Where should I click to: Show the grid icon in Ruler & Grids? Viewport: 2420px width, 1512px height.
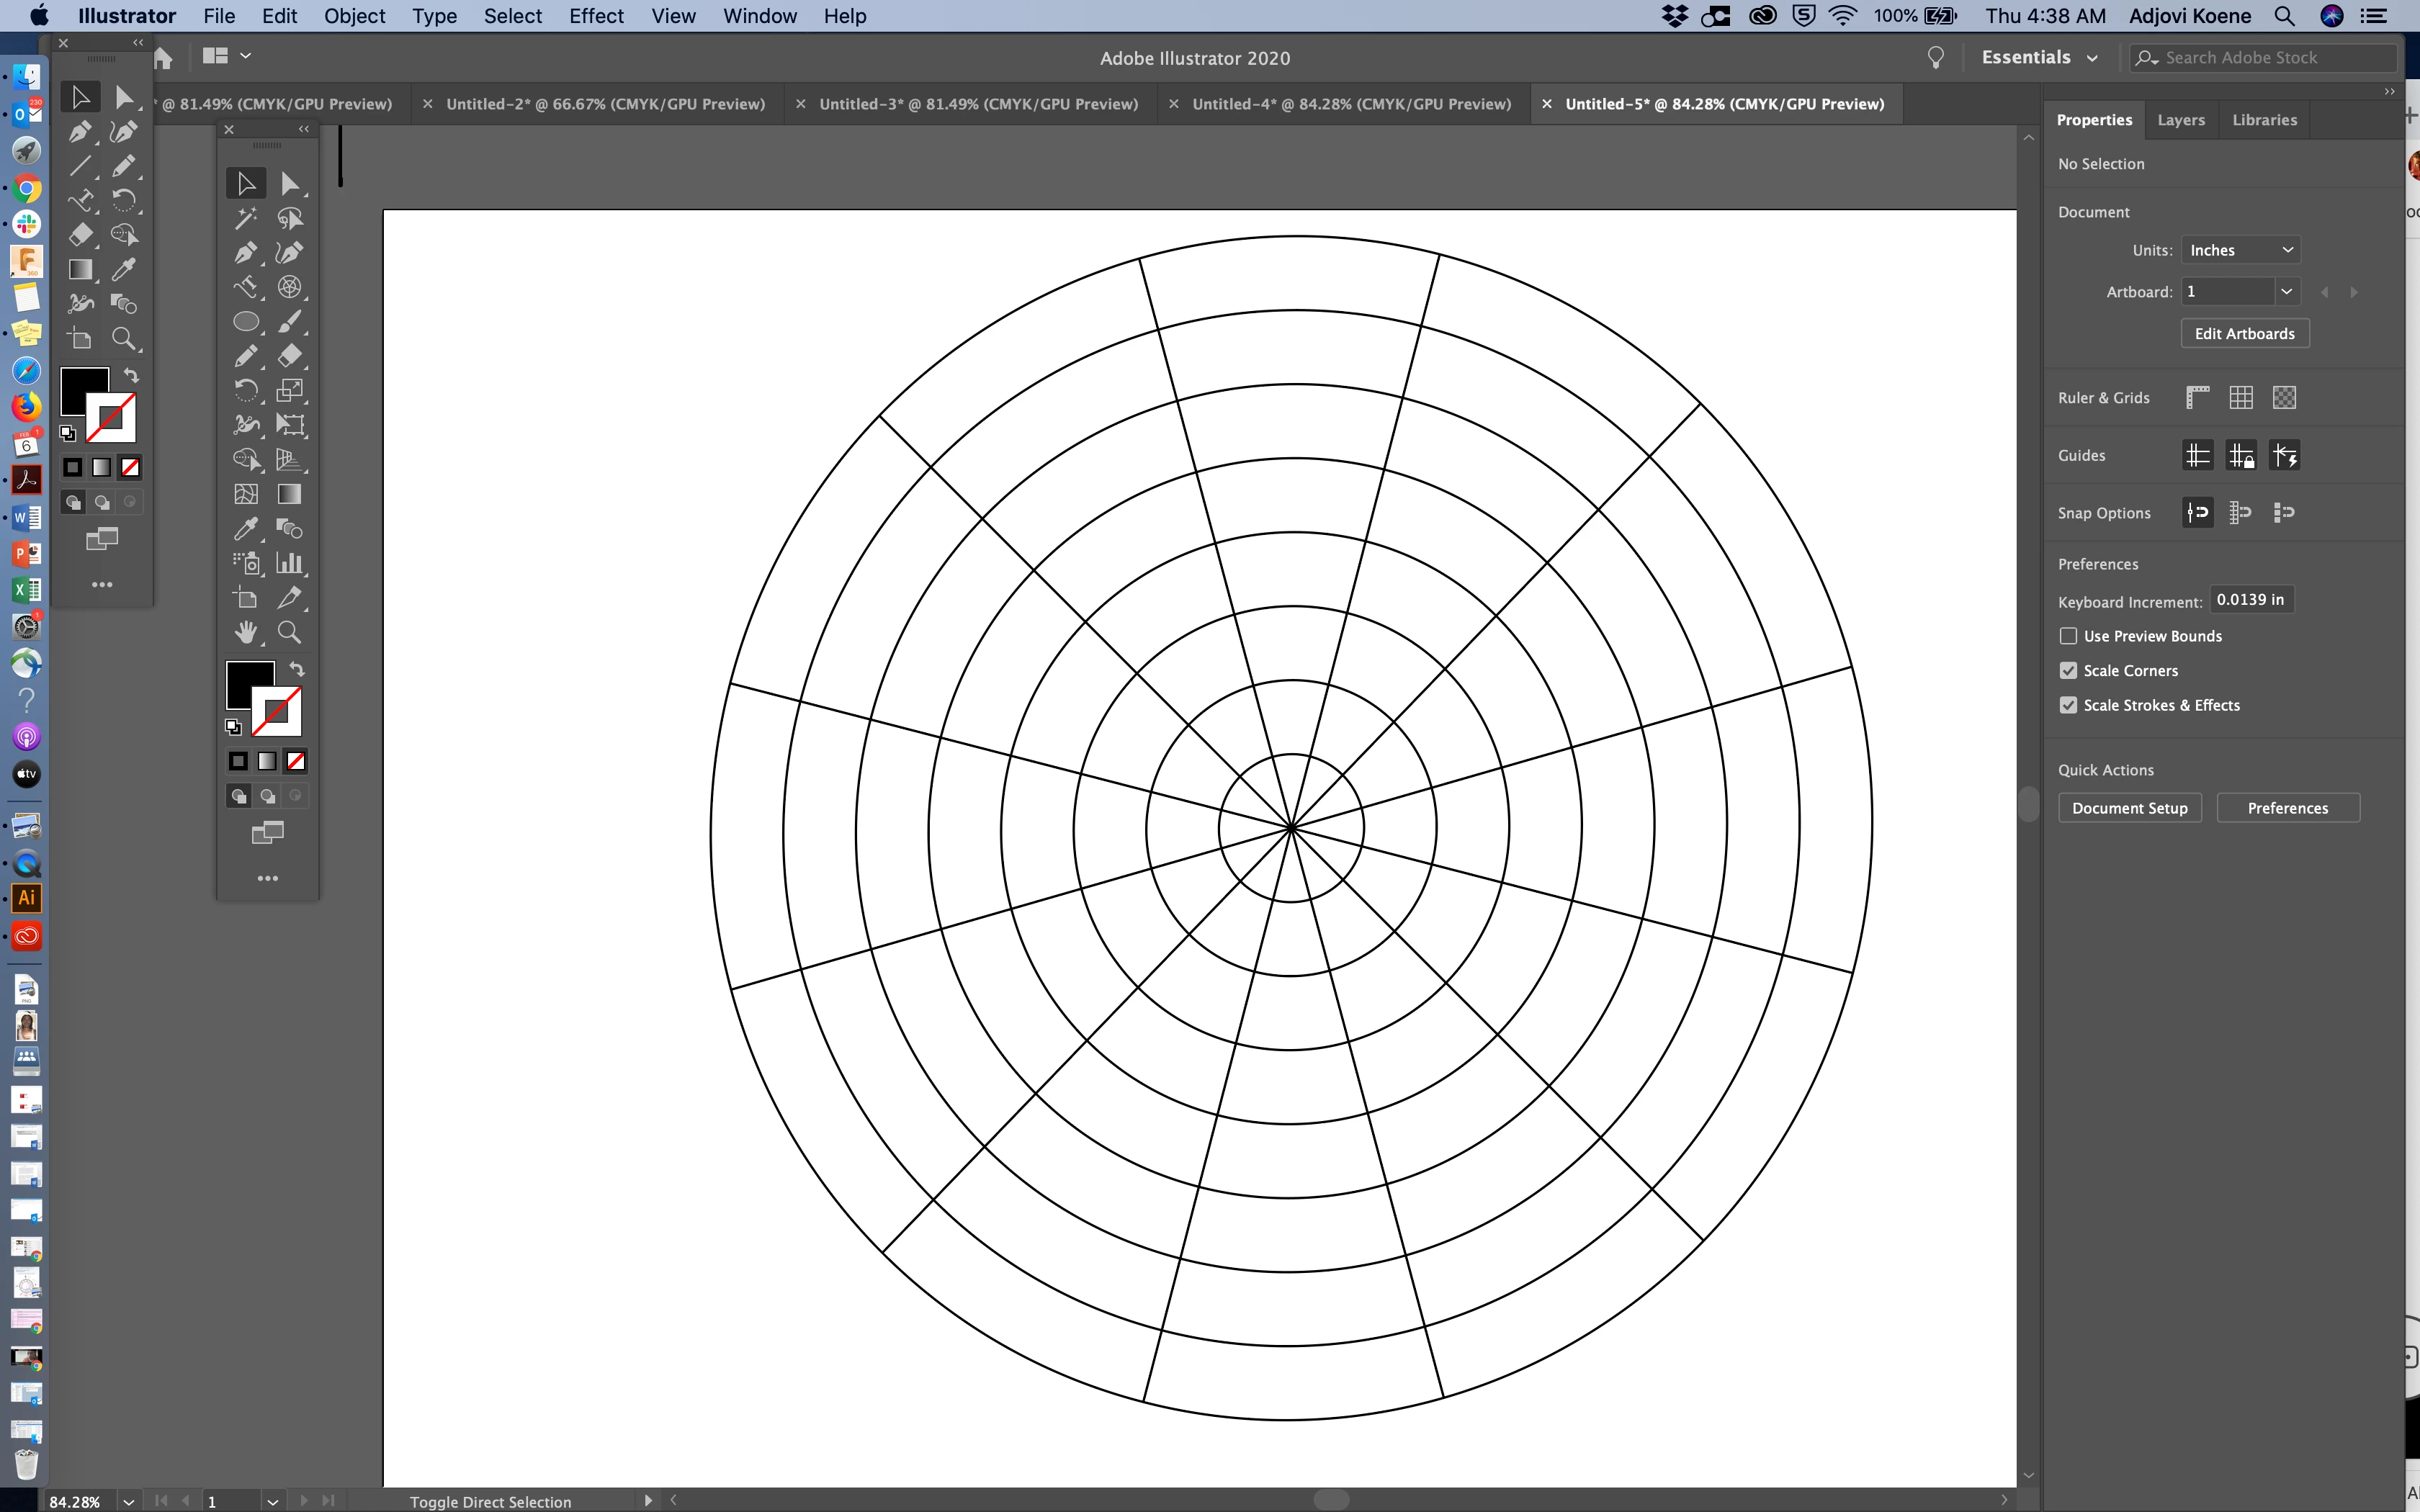pyautogui.click(x=2241, y=398)
